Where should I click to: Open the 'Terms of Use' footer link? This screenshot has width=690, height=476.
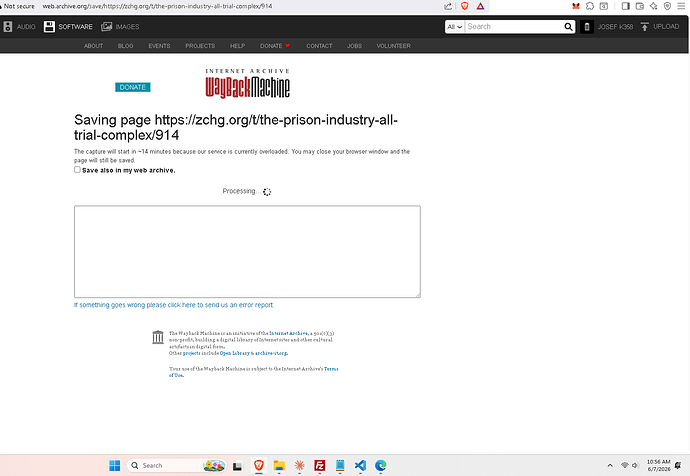click(331, 369)
